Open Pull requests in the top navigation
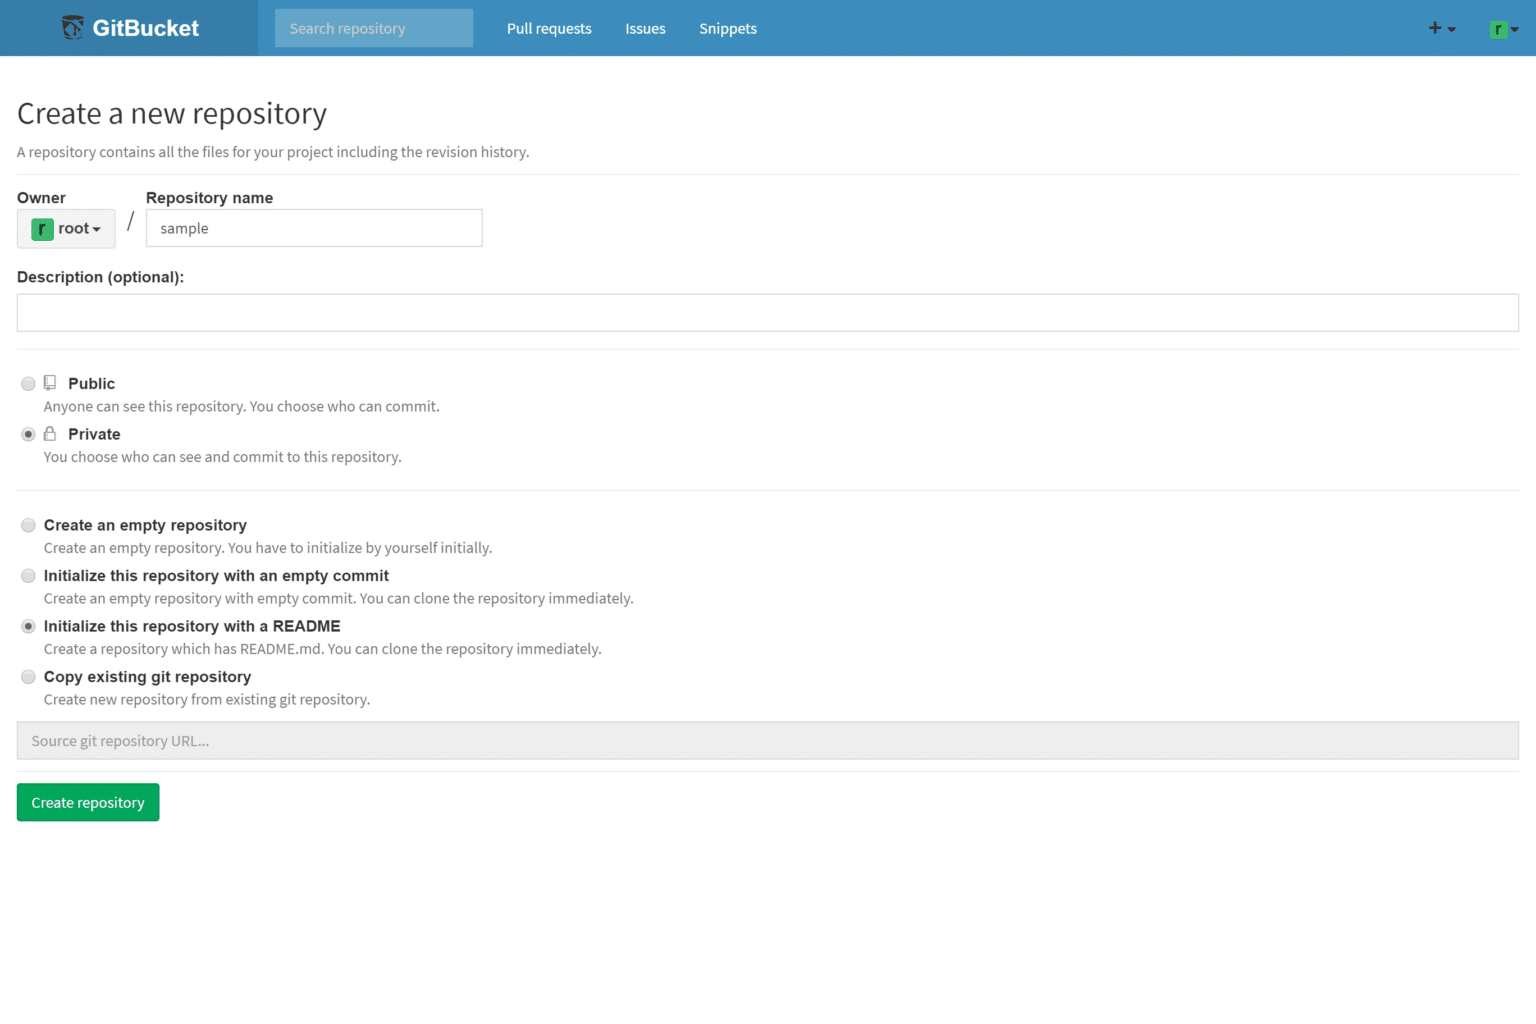 (549, 29)
